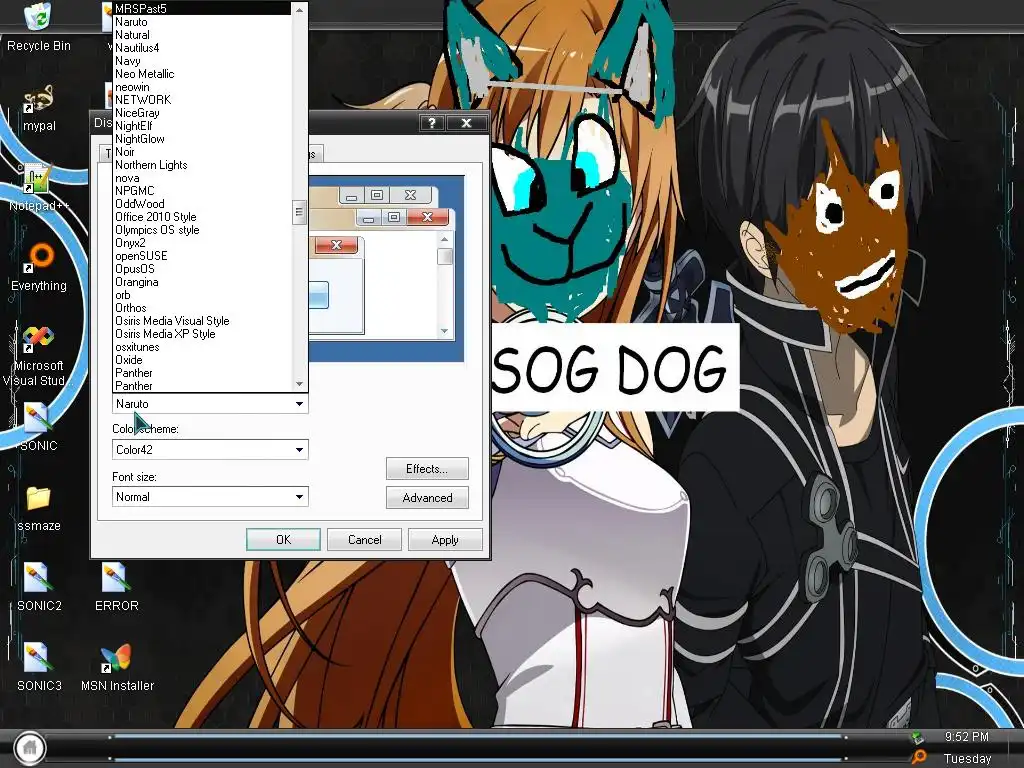Select Northern Lights style
1024x768 pixels.
click(202, 165)
